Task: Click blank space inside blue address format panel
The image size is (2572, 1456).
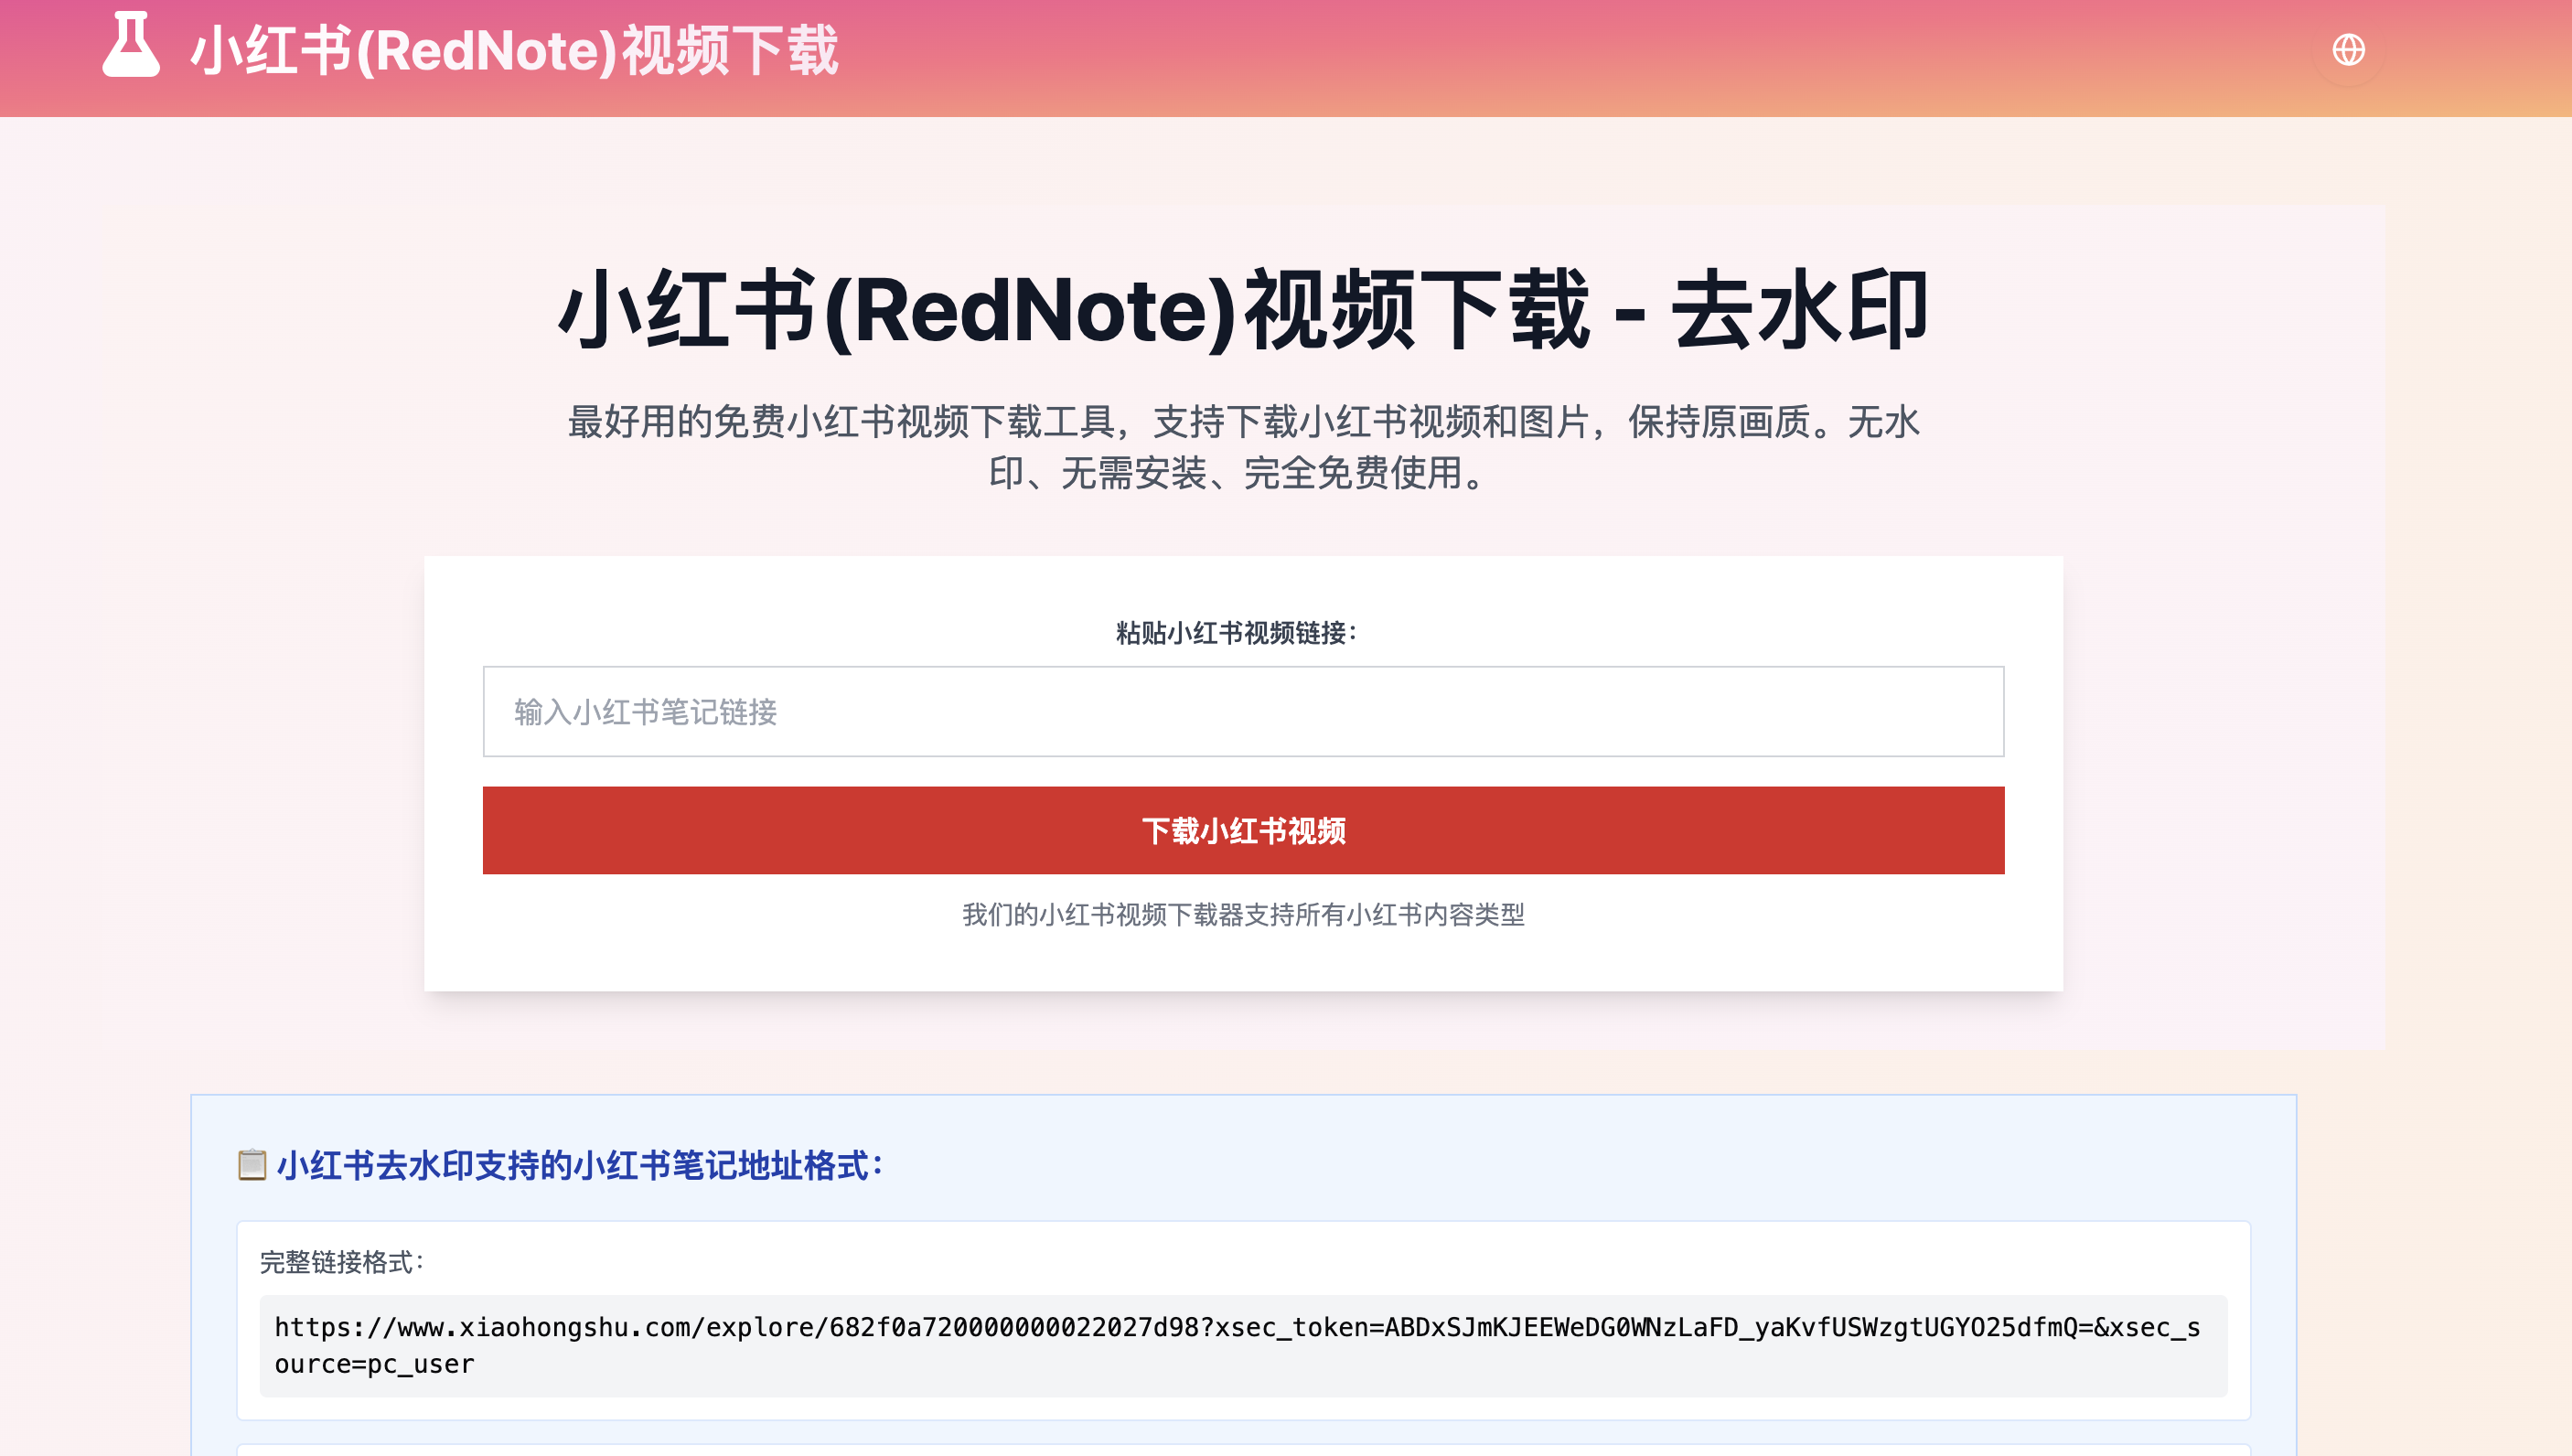Action: point(1600,1165)
